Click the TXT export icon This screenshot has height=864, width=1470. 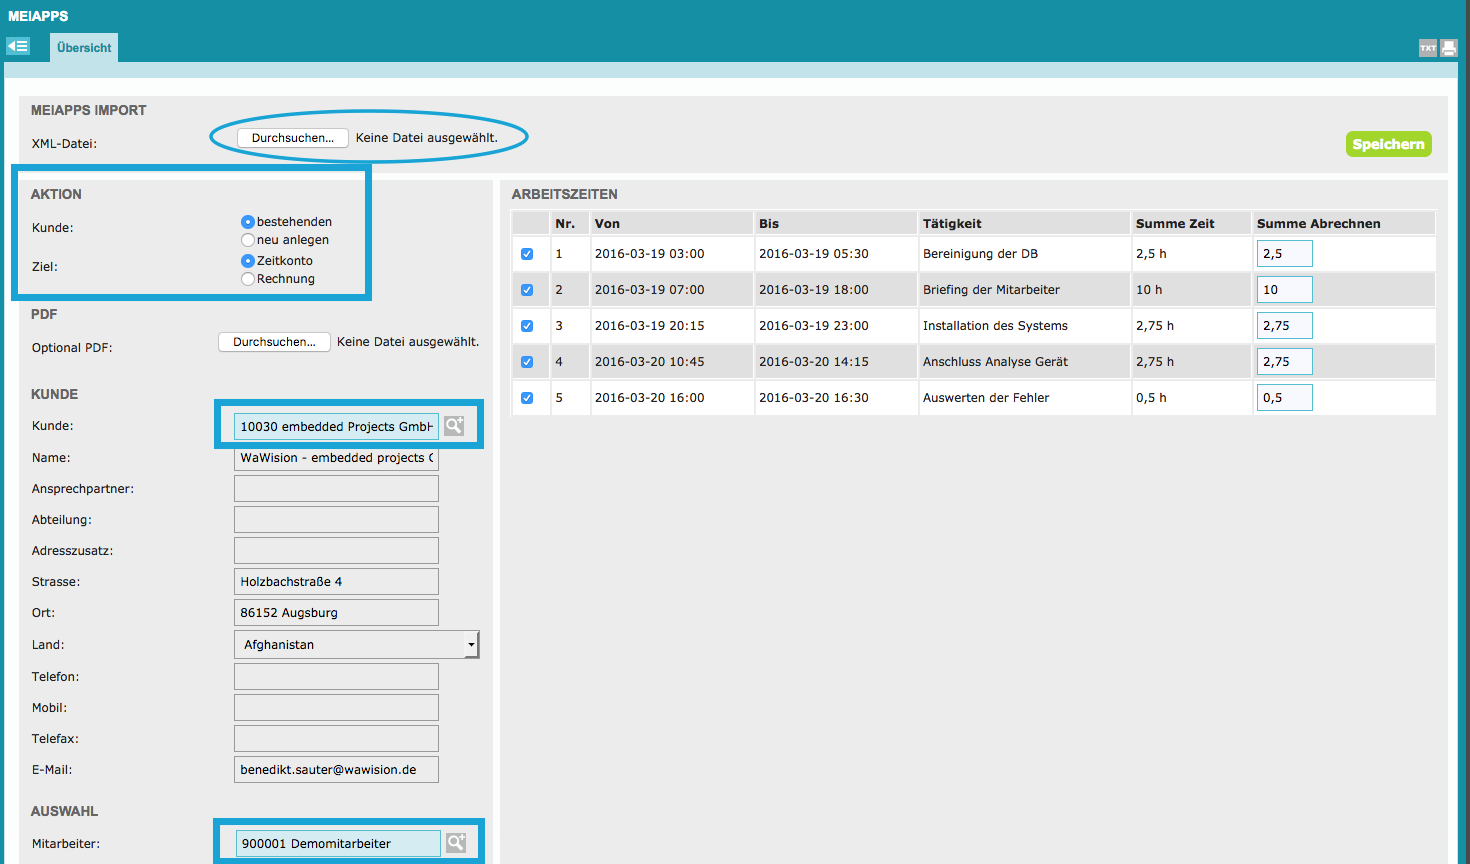[1427, 48]
